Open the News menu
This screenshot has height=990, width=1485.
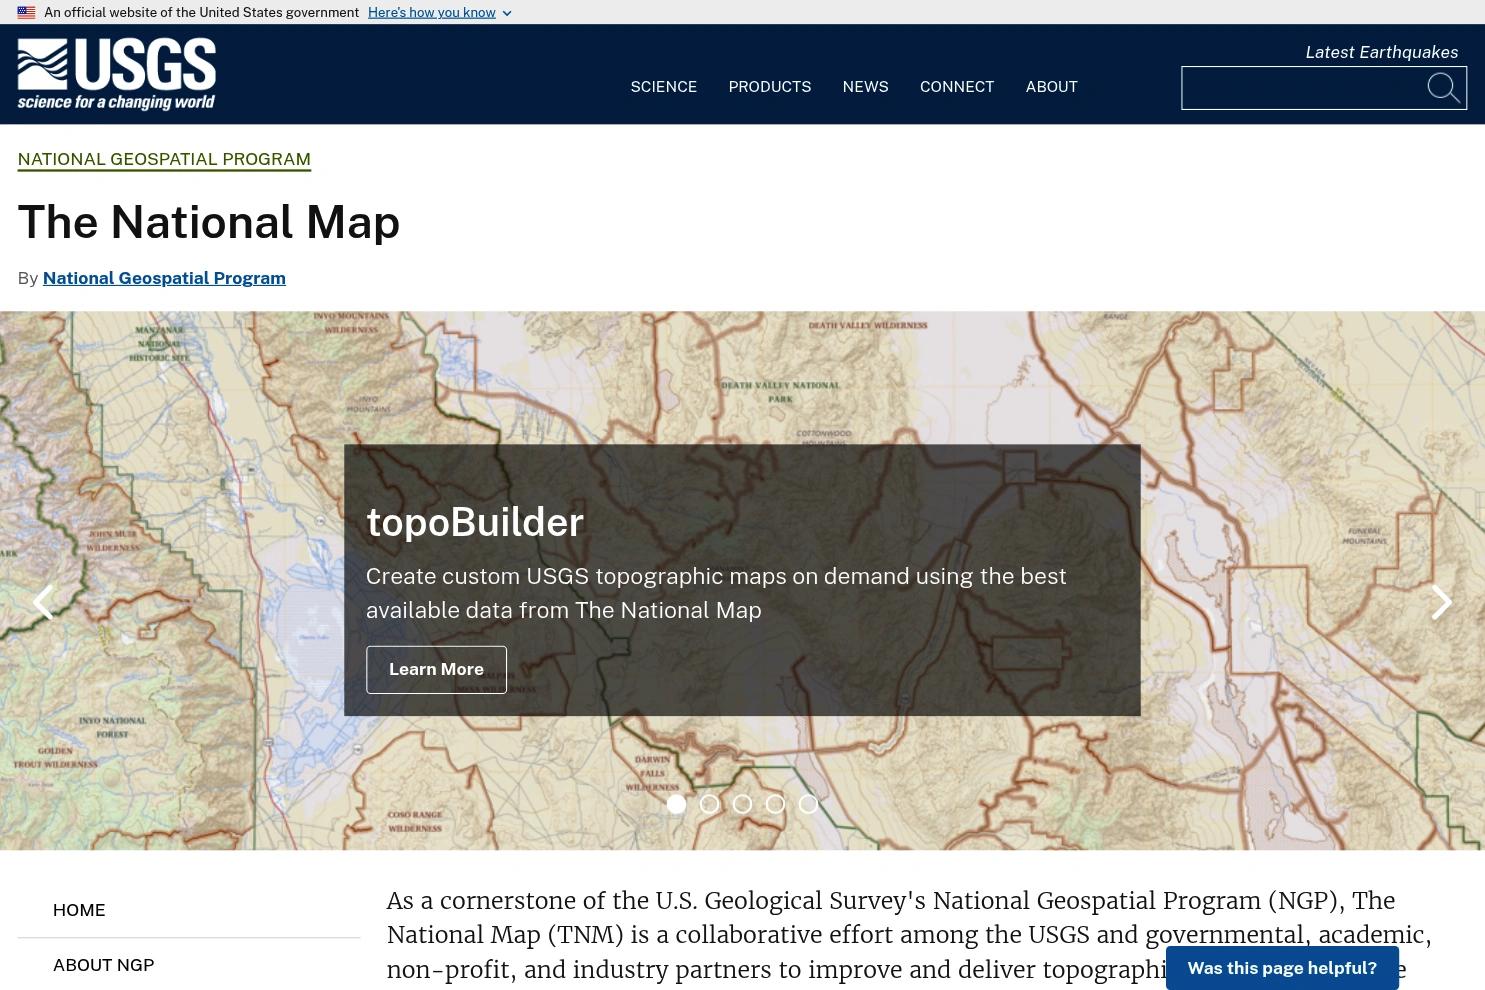(x=866, y=87)
